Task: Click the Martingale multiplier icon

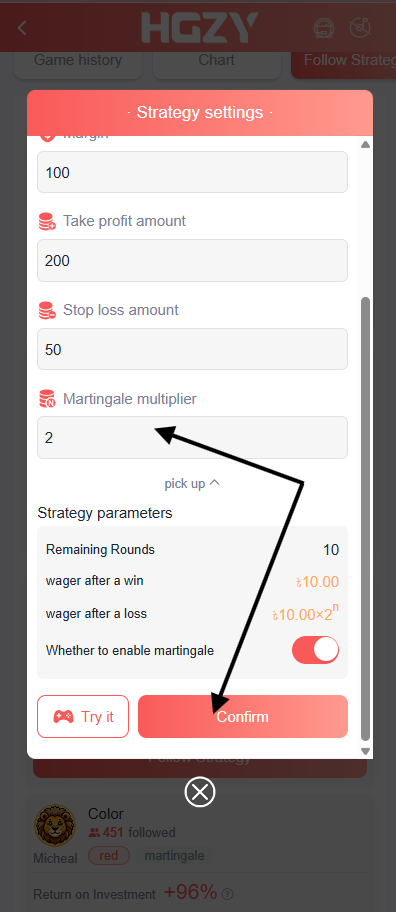Action: pos(47,399)
